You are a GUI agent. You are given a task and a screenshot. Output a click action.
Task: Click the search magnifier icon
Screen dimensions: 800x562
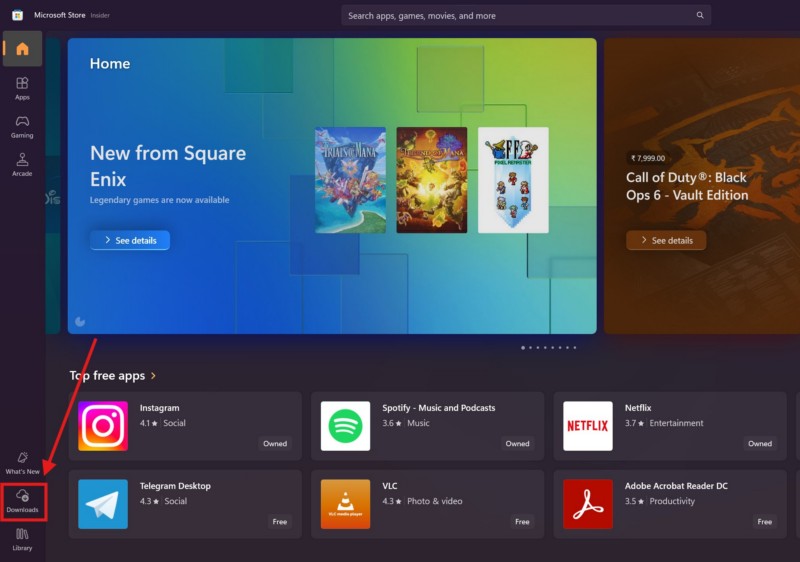click(x=700, y=15)
